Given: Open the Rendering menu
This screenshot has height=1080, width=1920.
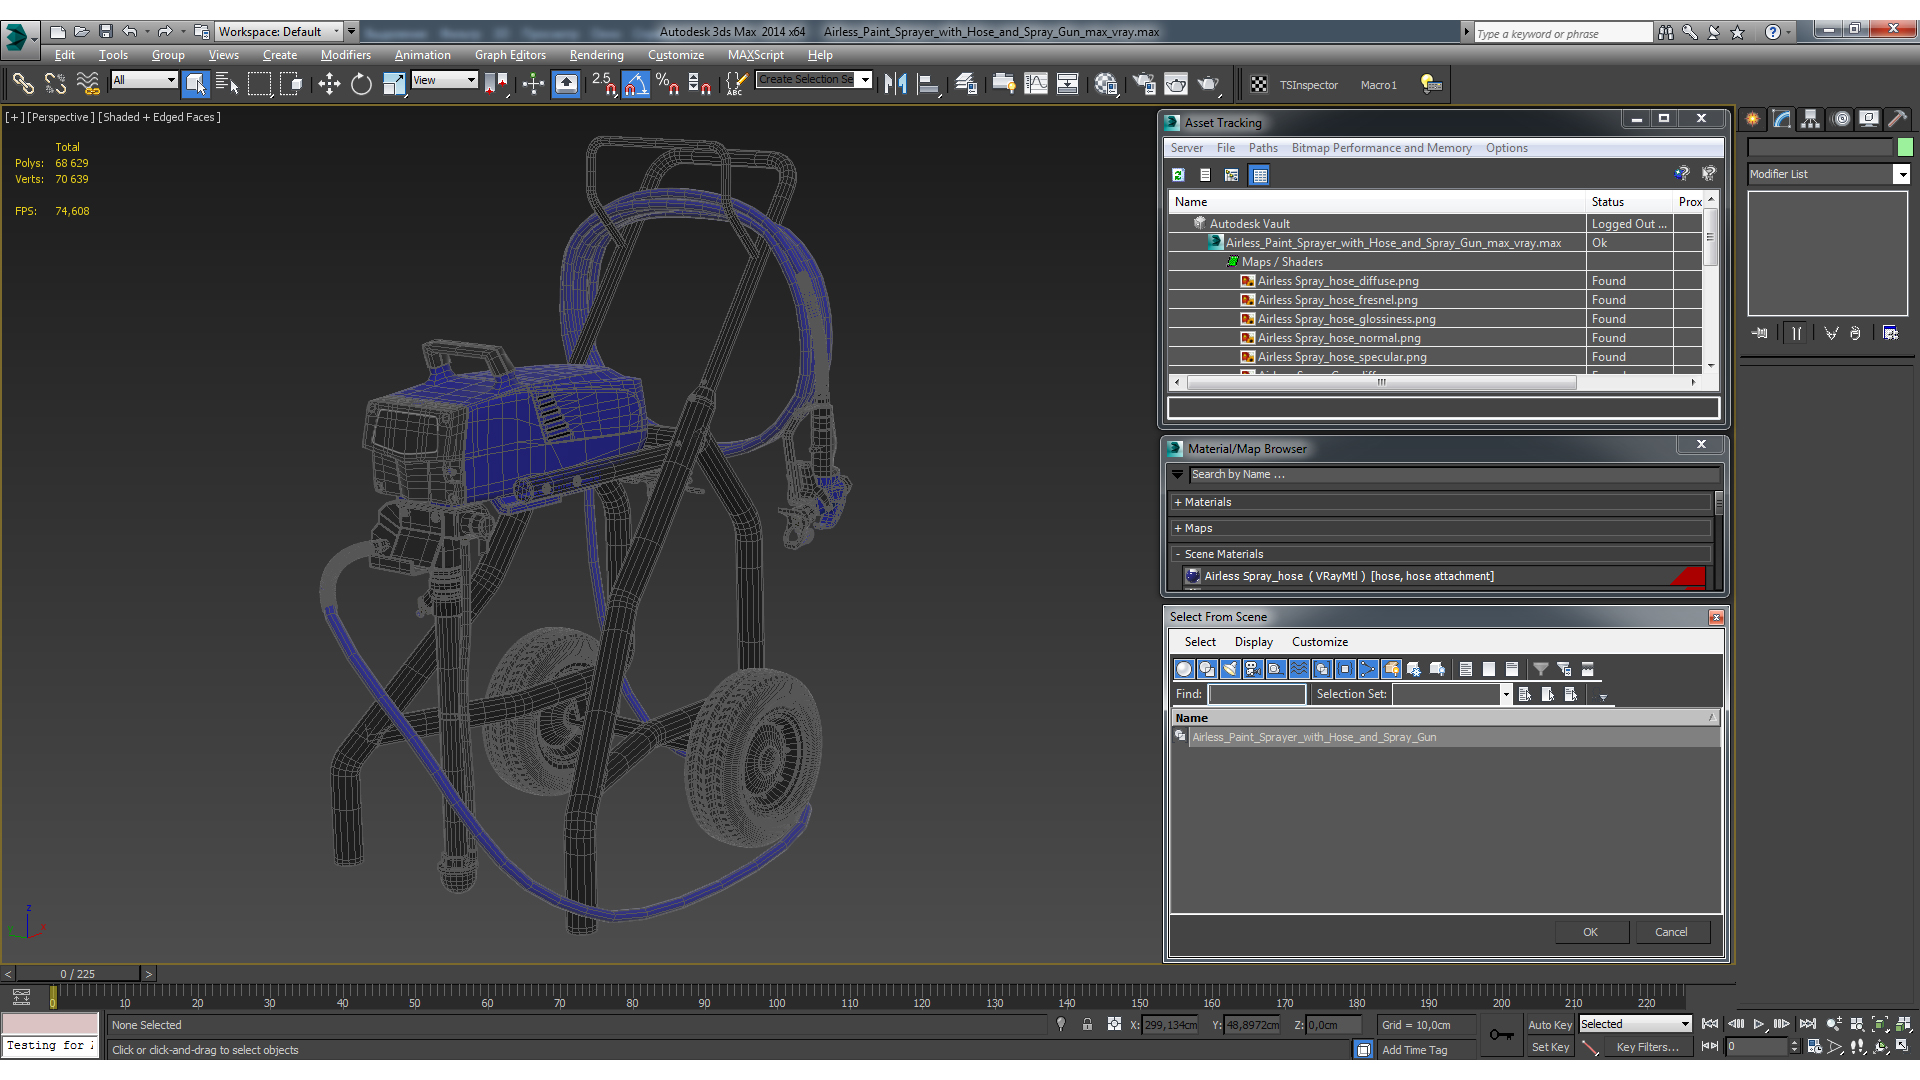Looking at the screenshot, I should pyautogui.click(x=595, y=54).
